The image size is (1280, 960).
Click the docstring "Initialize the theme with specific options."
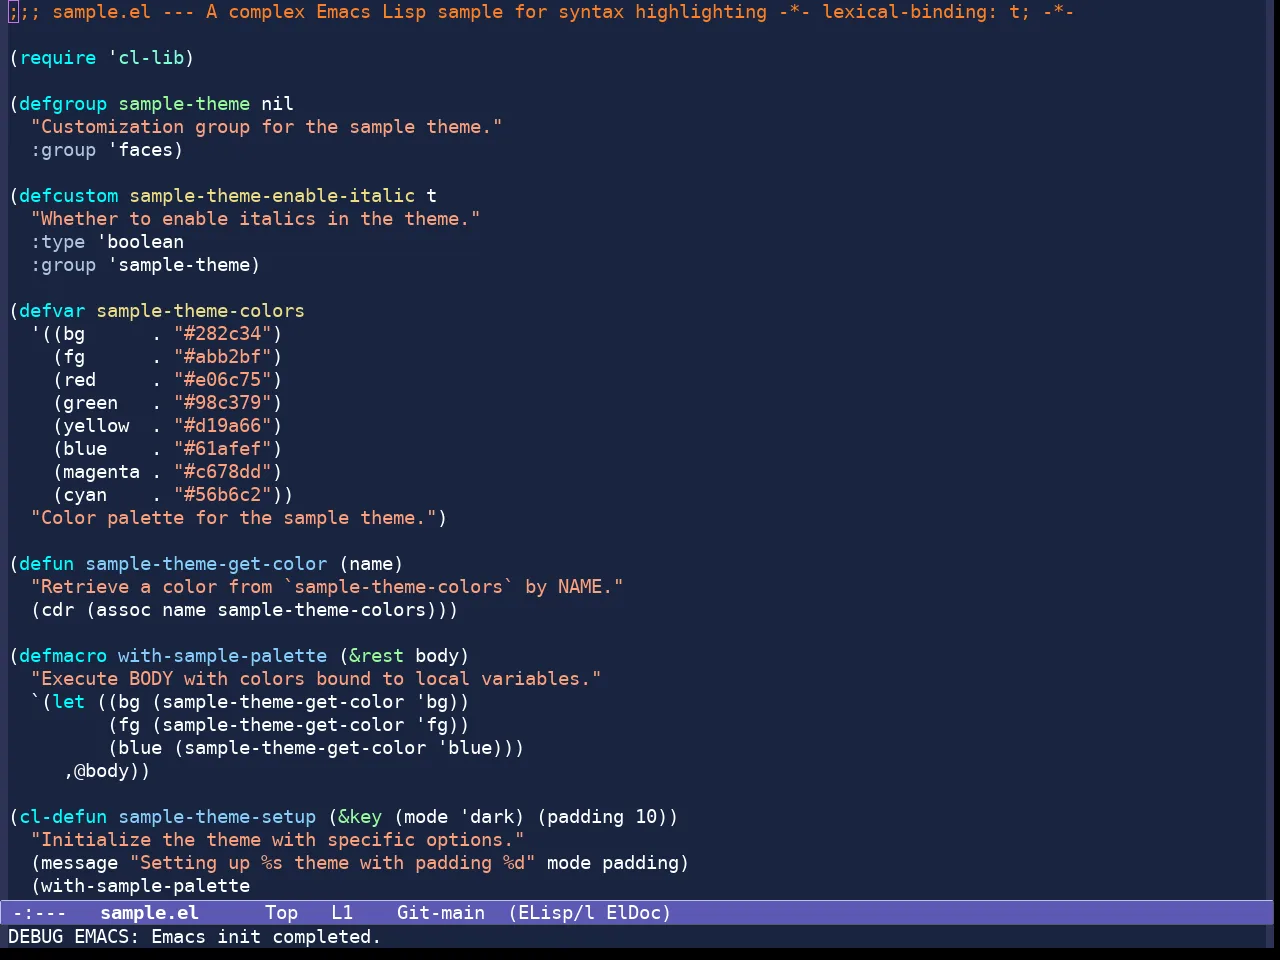click(277, 840)
